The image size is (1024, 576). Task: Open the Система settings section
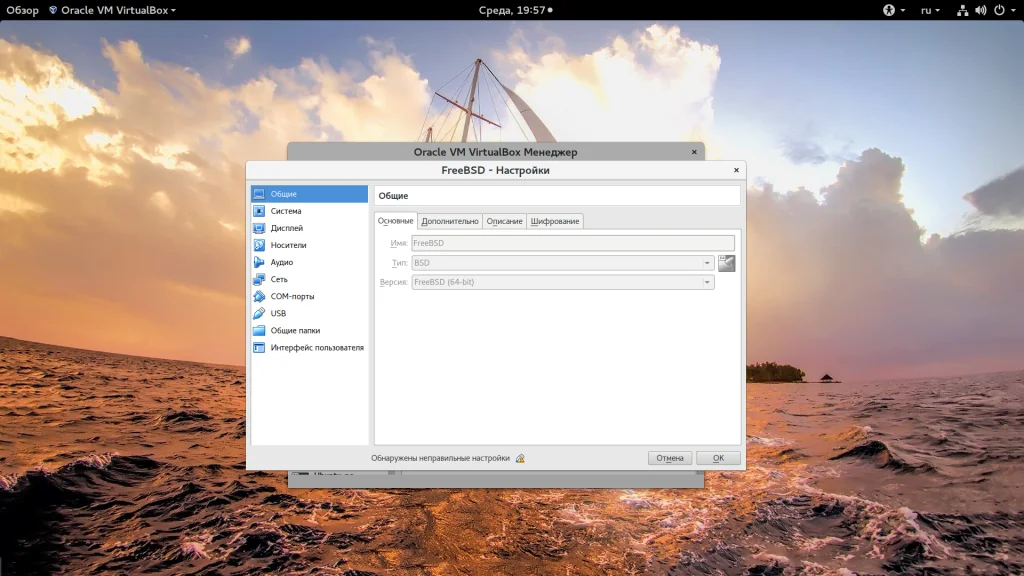[x=285, y=211]
